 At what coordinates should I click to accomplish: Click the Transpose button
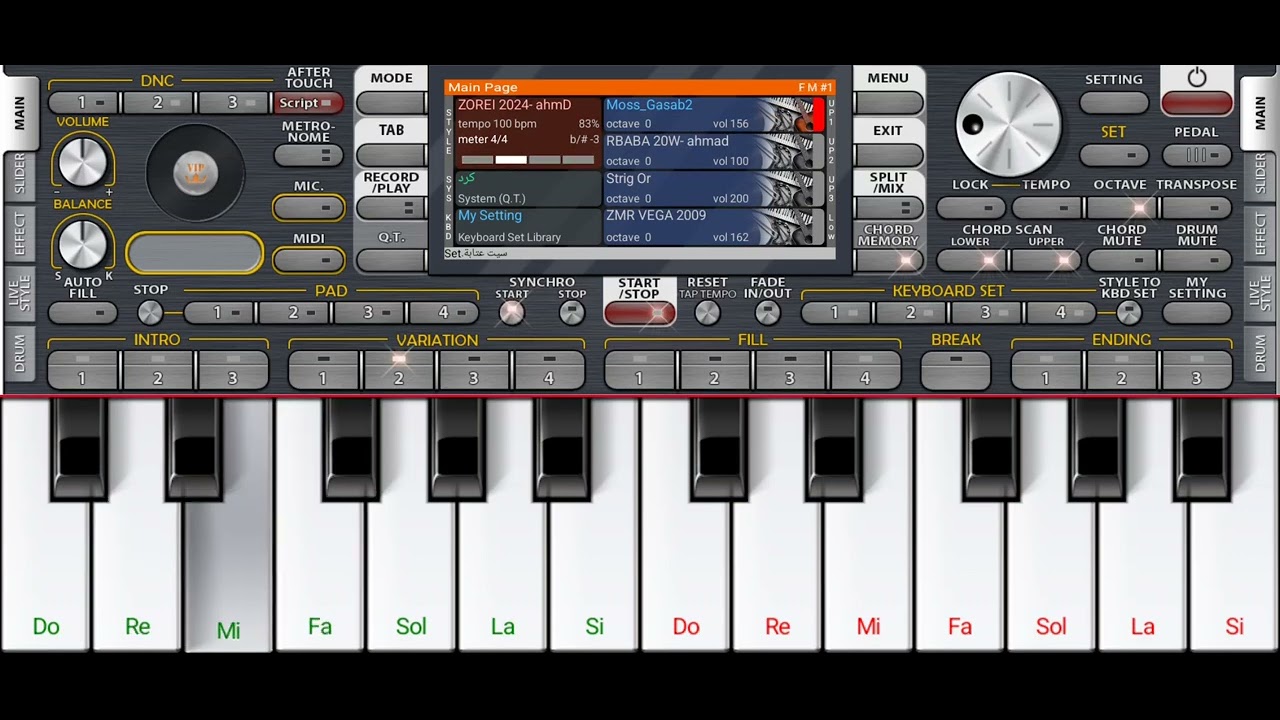[1197, 207]
